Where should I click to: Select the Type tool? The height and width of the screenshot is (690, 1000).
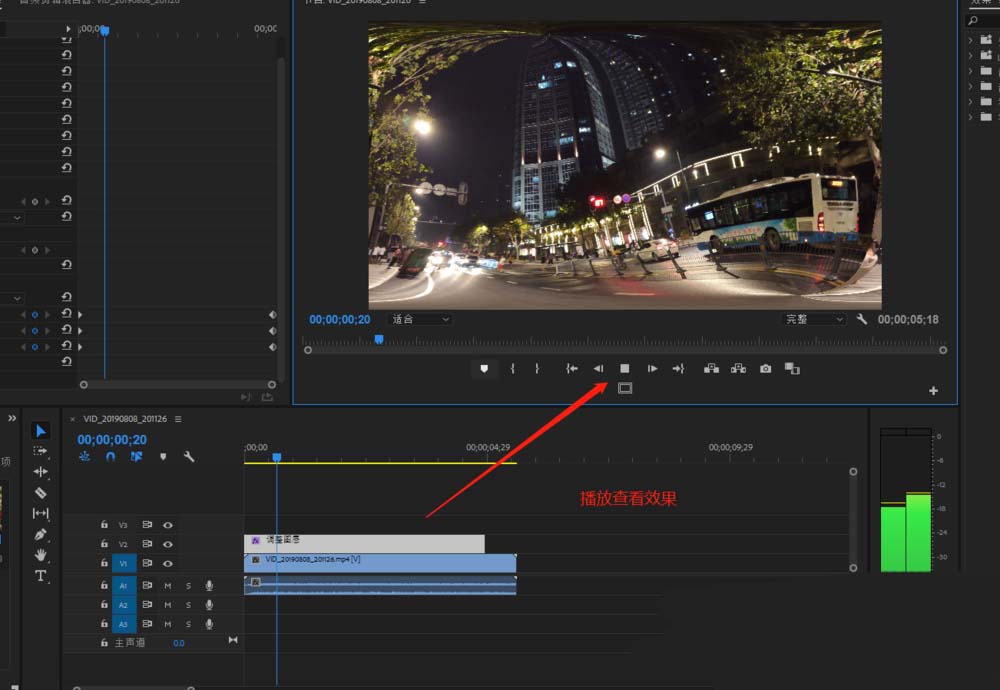[41, 576]
